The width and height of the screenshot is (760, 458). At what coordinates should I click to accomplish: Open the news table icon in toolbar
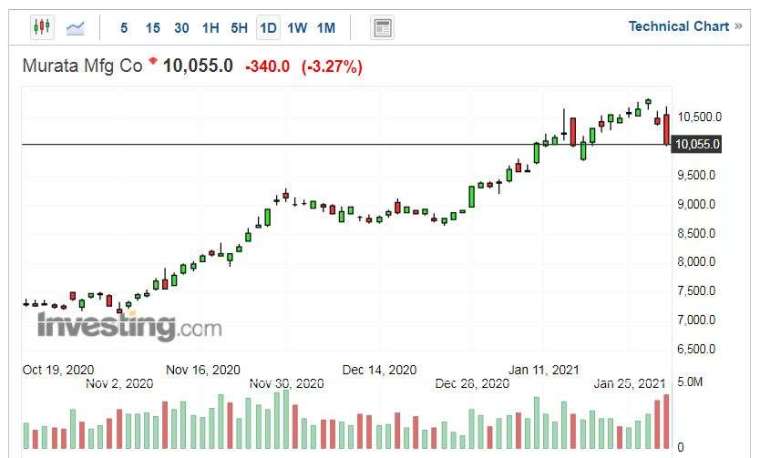click(x=382, y=28)
